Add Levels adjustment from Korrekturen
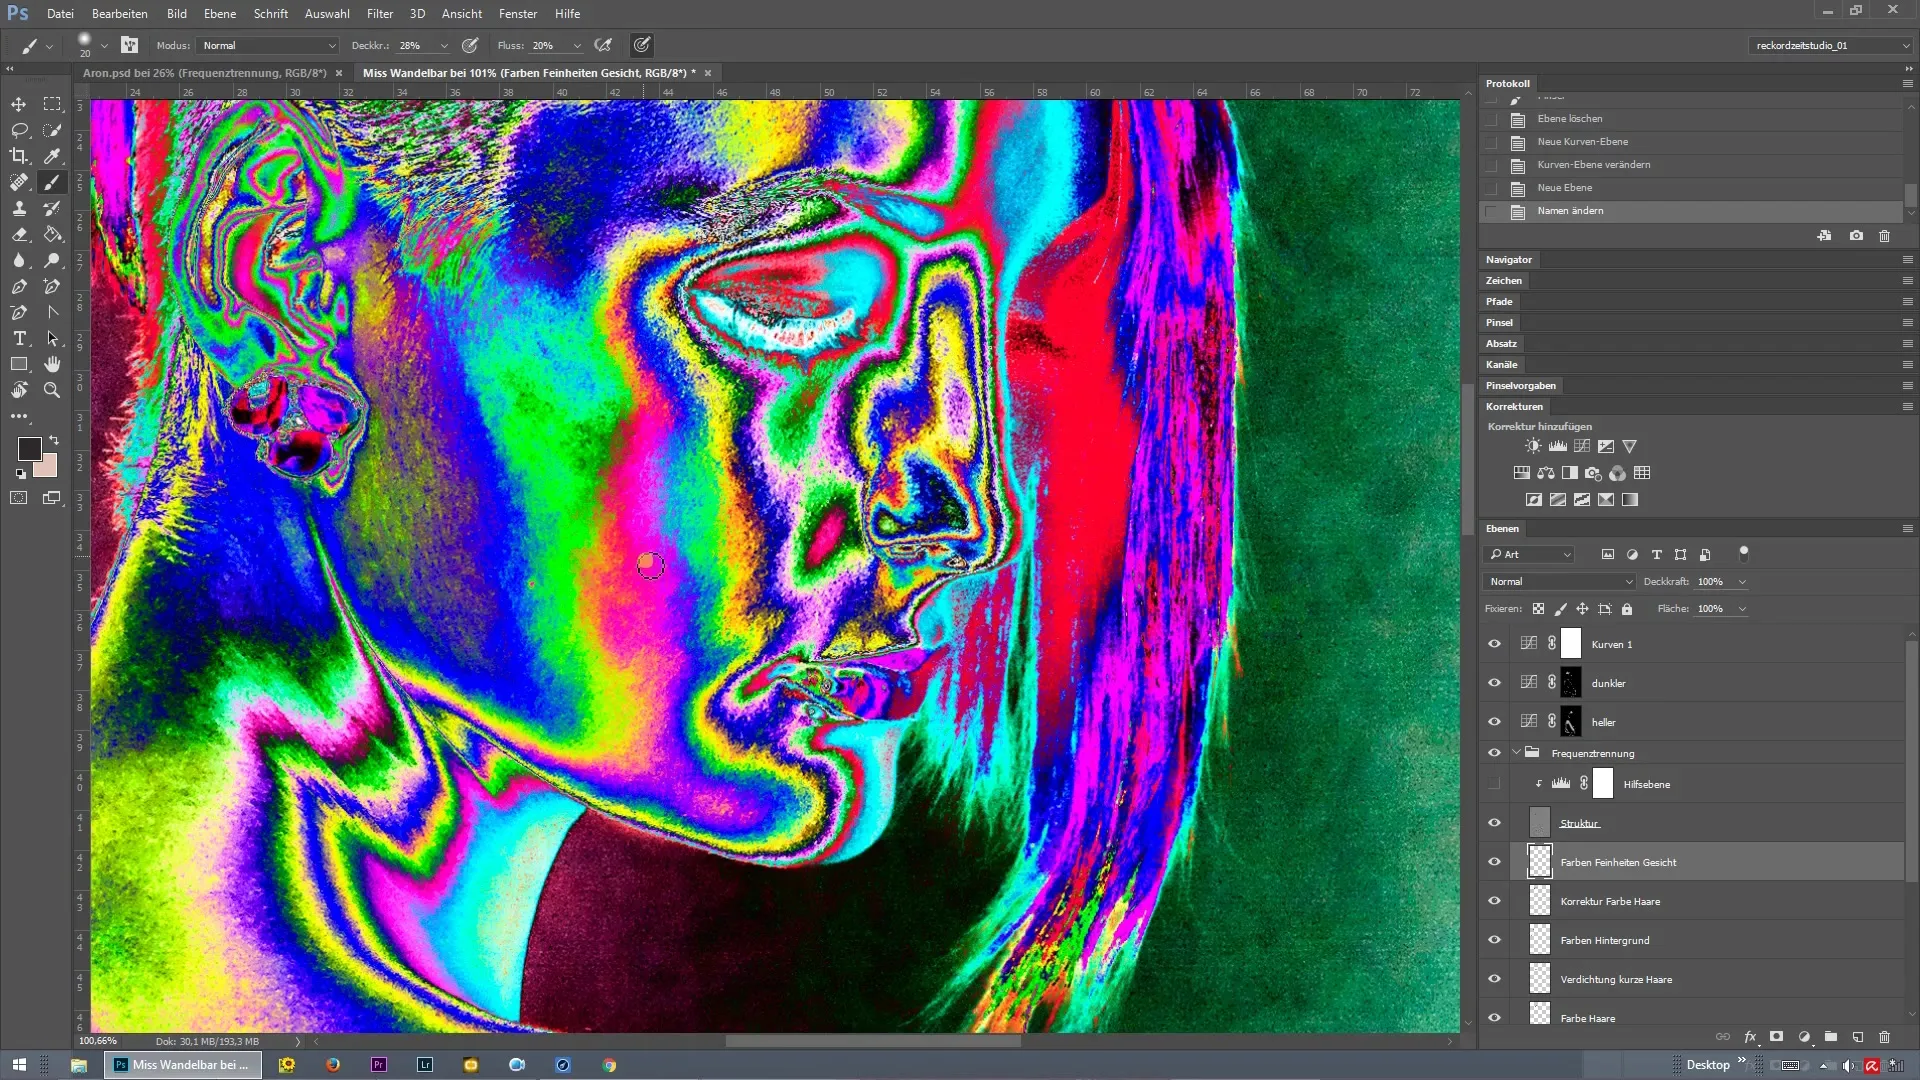 click(x=1558, y=446)
